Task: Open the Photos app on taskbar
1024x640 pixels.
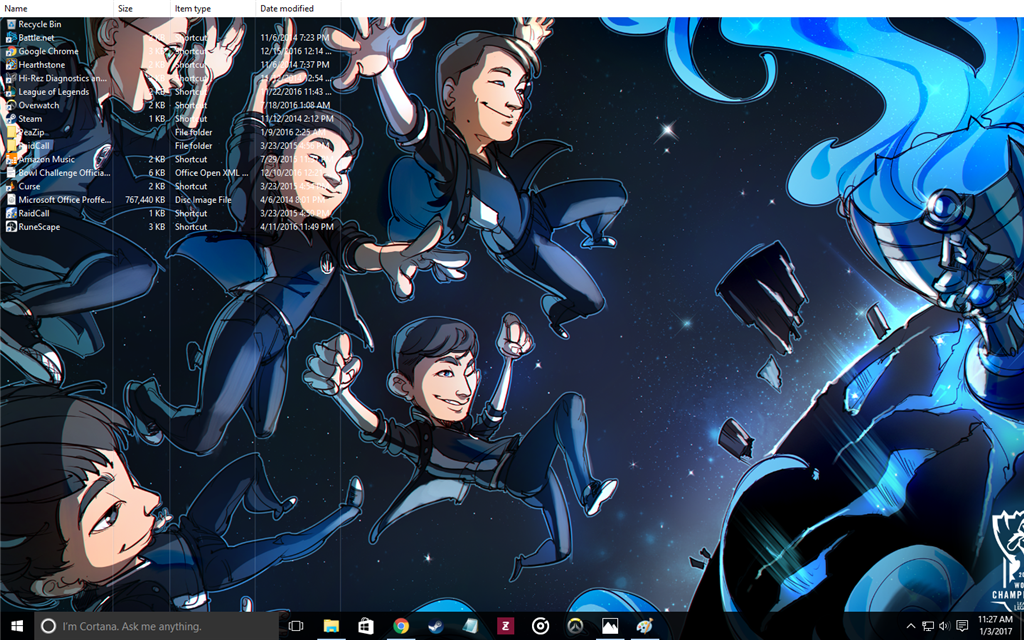Action: [x=610, y=626]
